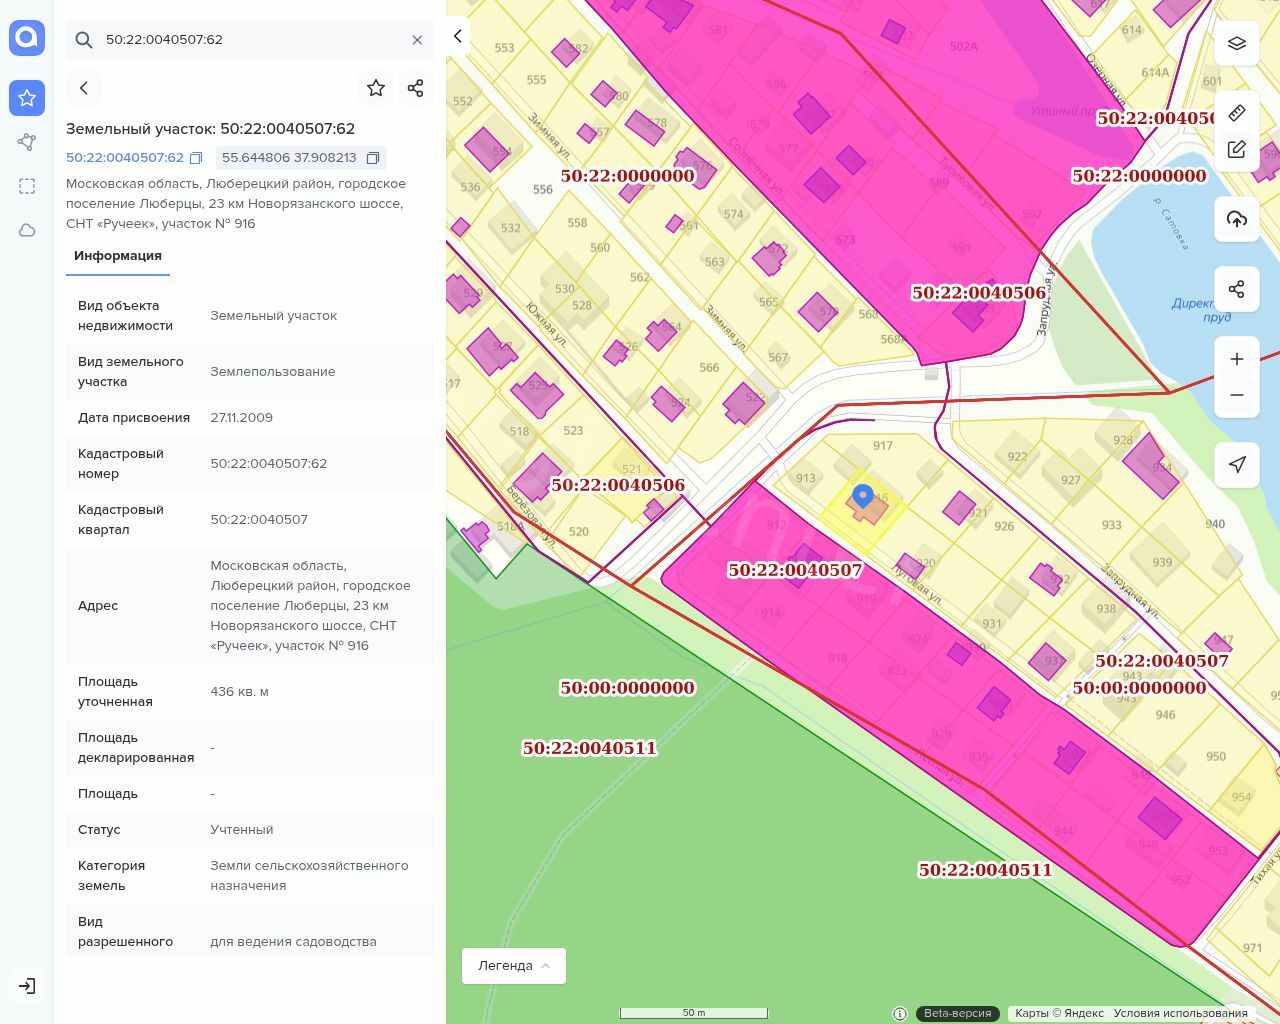Click the cadastral search input field

[x=250, y=40]
